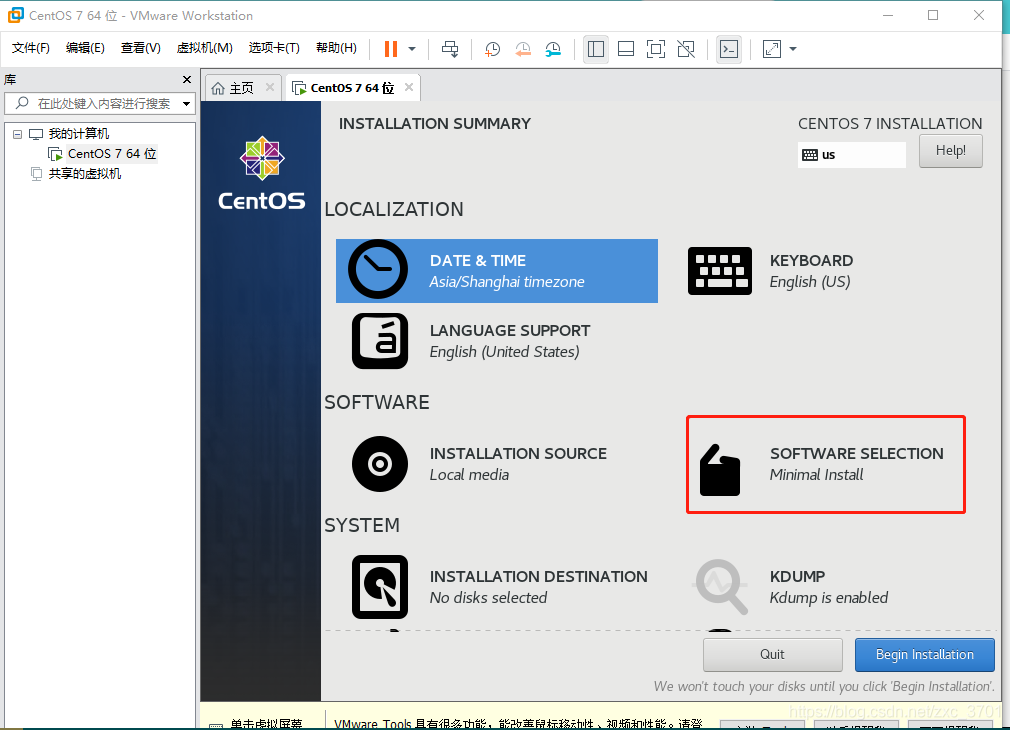Viewport: 1010px width, 730px height.
Task: Open the 编辑(E) menu
Action: [85, 48]
